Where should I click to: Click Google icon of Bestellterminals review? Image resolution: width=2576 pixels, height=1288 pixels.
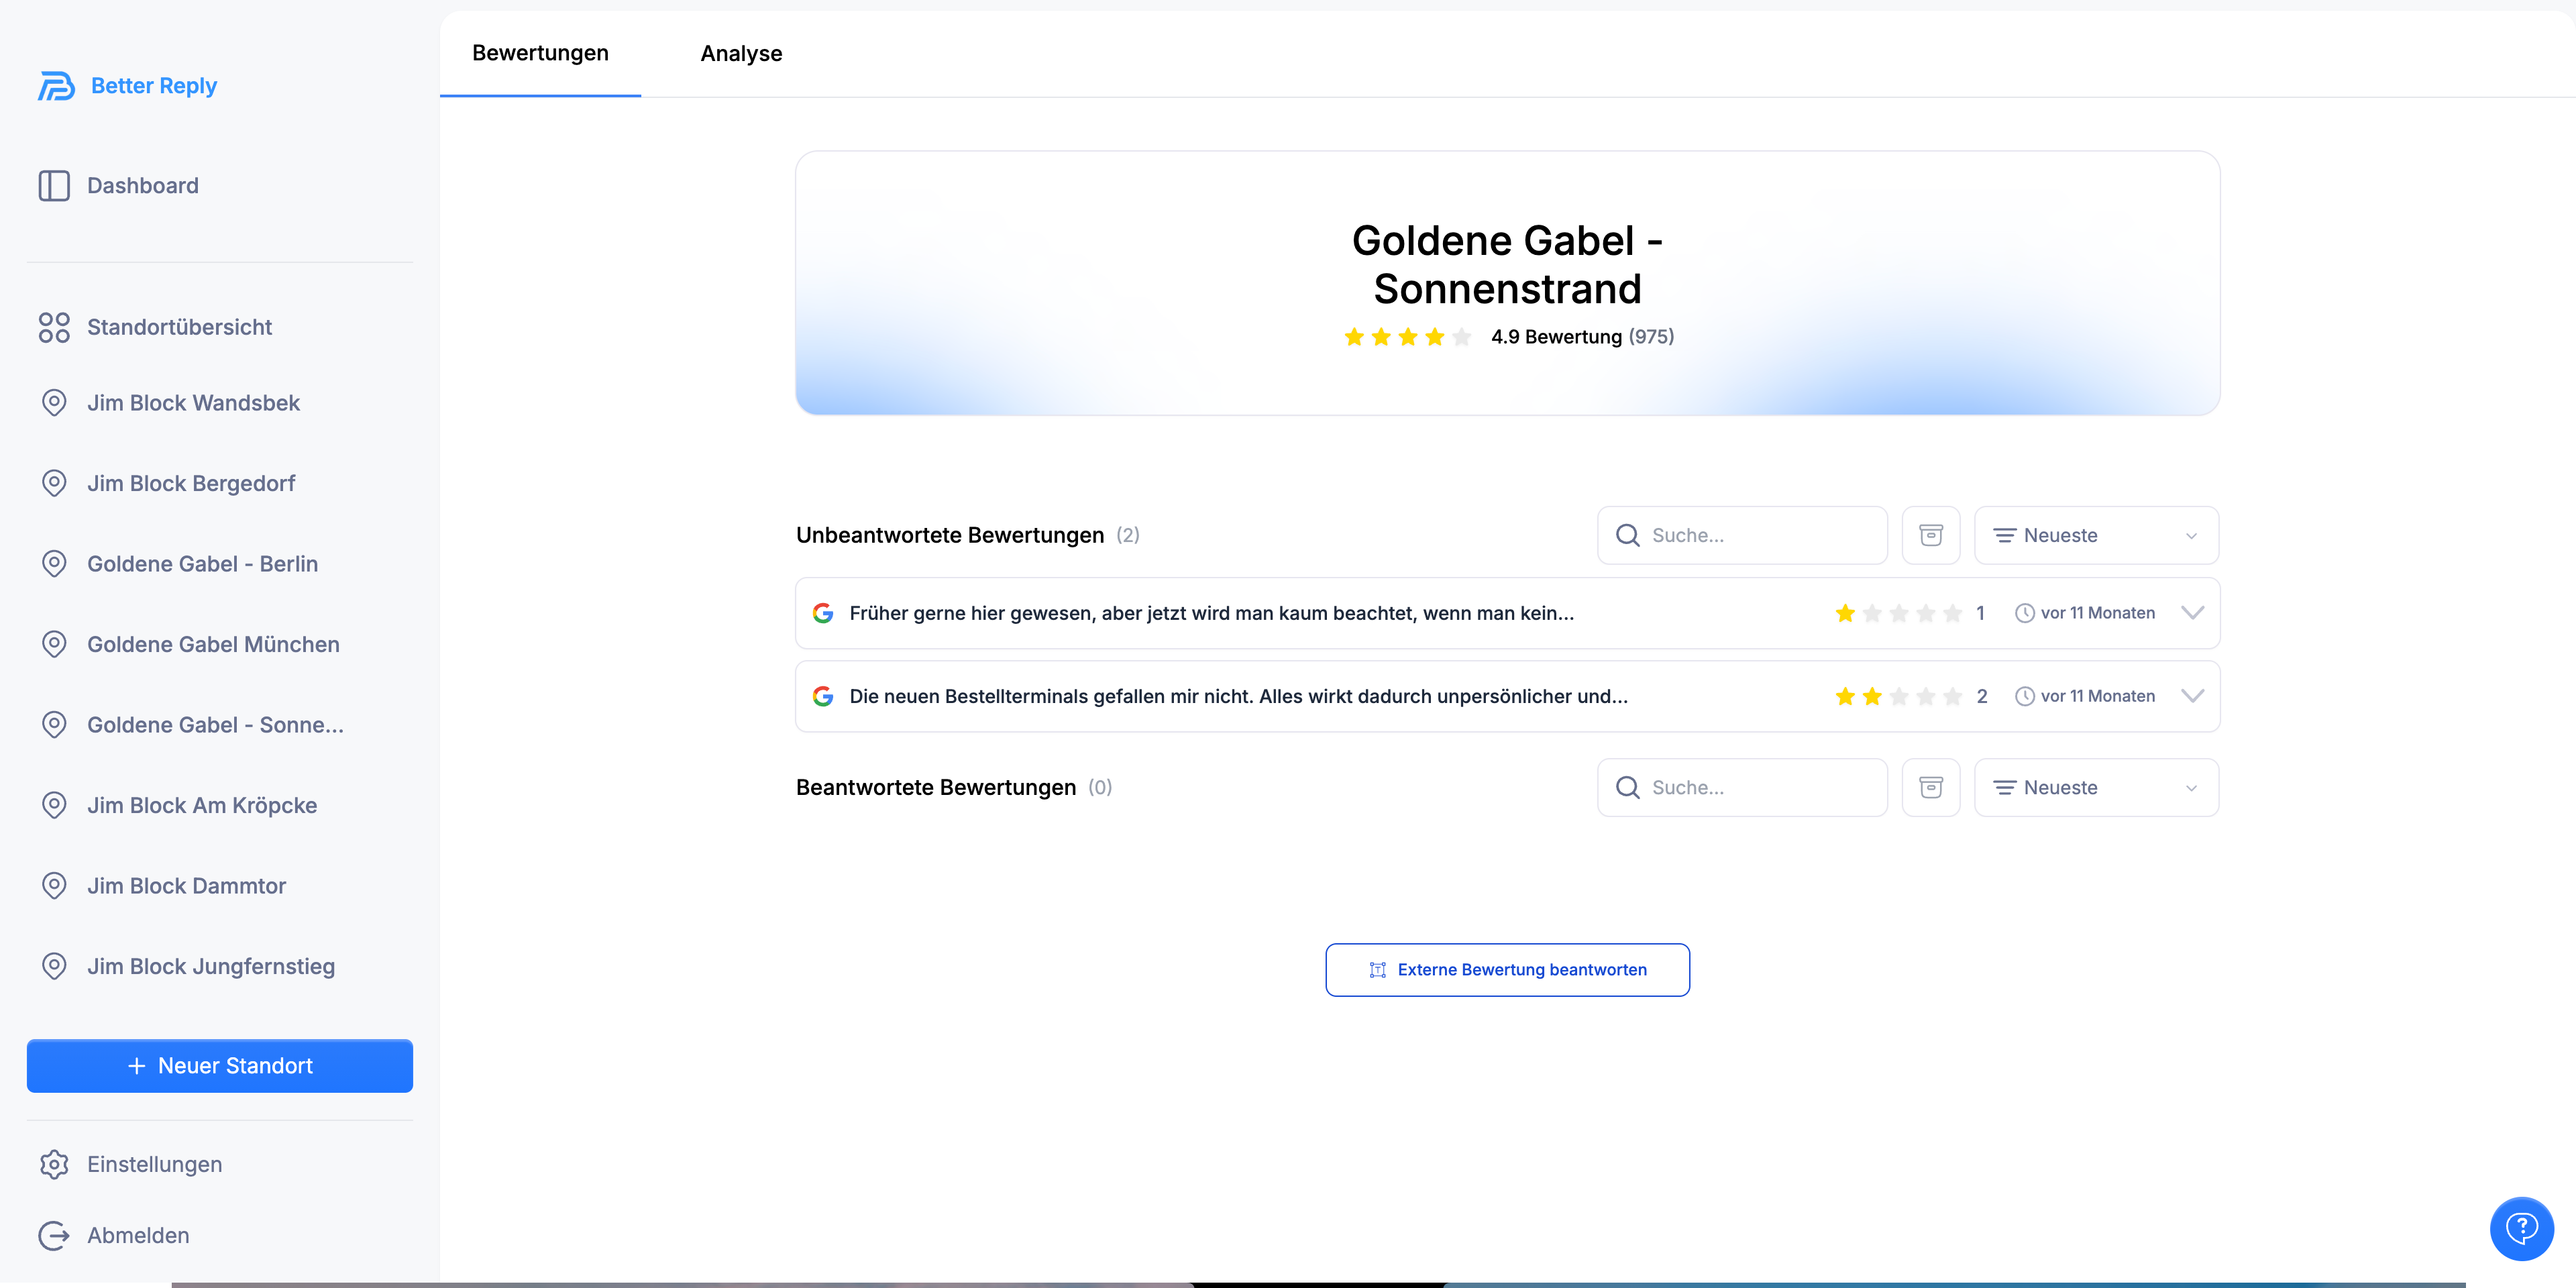click(823, 696)
